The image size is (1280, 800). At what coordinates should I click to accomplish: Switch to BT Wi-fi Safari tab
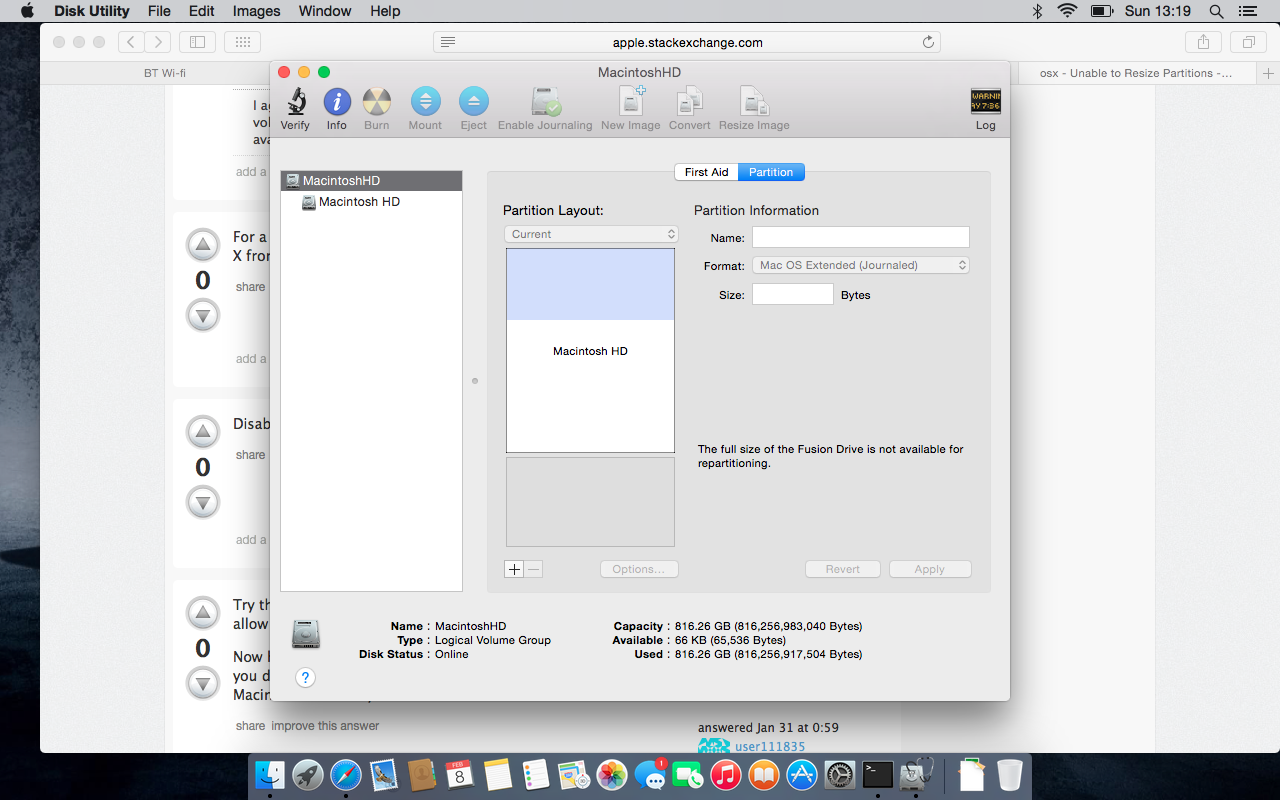coord(165,73)
